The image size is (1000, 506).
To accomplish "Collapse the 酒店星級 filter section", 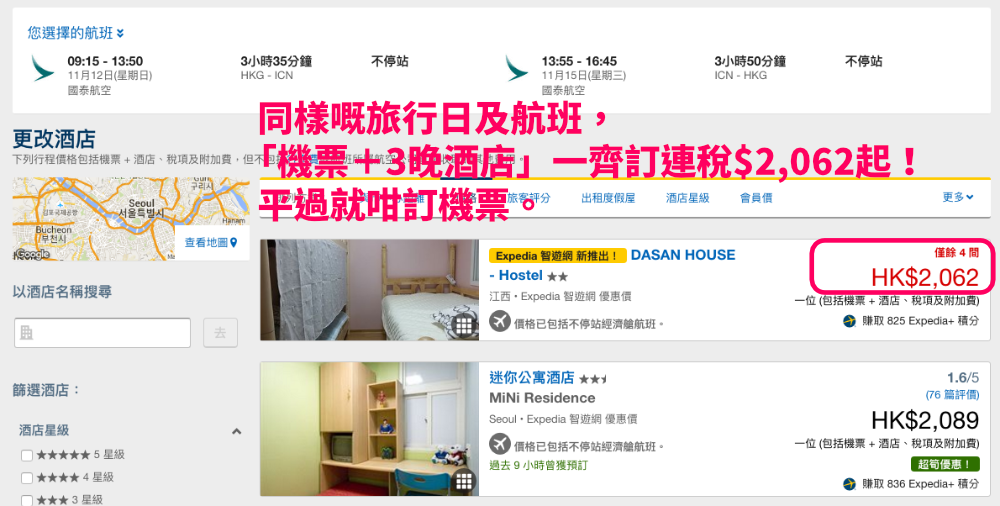I will coord(236,431).
